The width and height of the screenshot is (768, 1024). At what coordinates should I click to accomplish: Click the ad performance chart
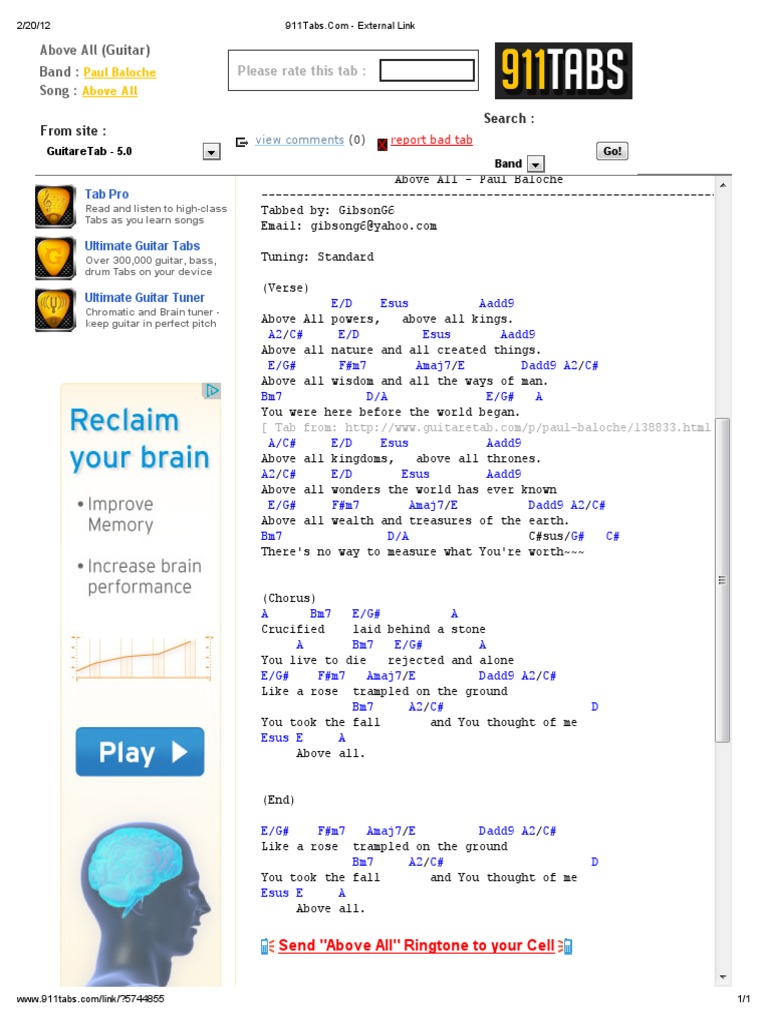[x=142, y=658]
